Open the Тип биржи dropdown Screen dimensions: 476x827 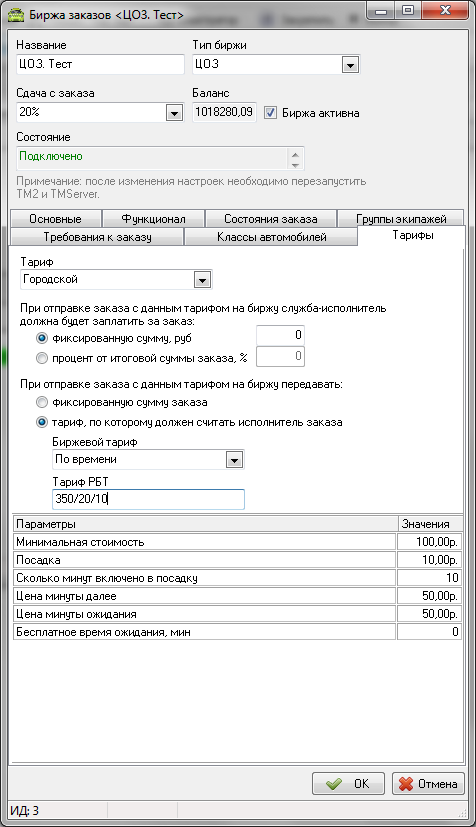350,65
